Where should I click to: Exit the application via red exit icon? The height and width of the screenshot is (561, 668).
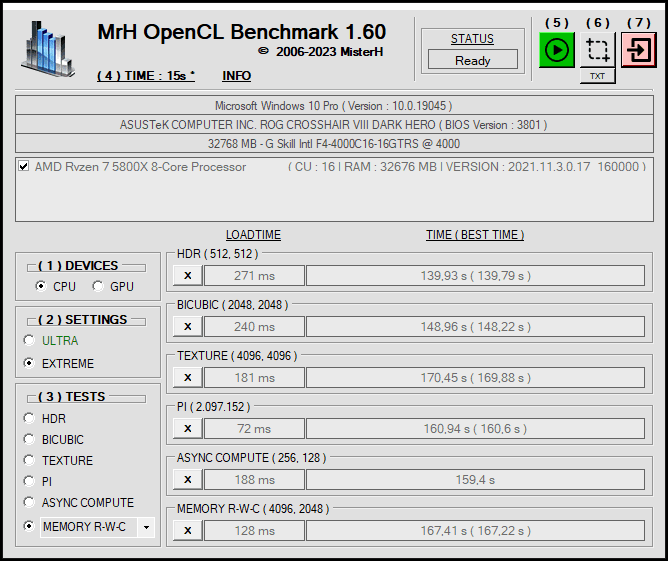point(639,50)
